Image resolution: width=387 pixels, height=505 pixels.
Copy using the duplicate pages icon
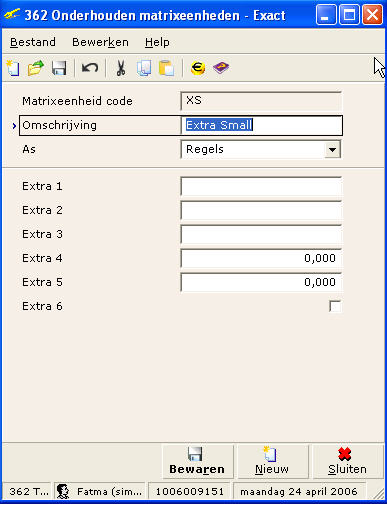pyautogui.click(x=144, y=68)
